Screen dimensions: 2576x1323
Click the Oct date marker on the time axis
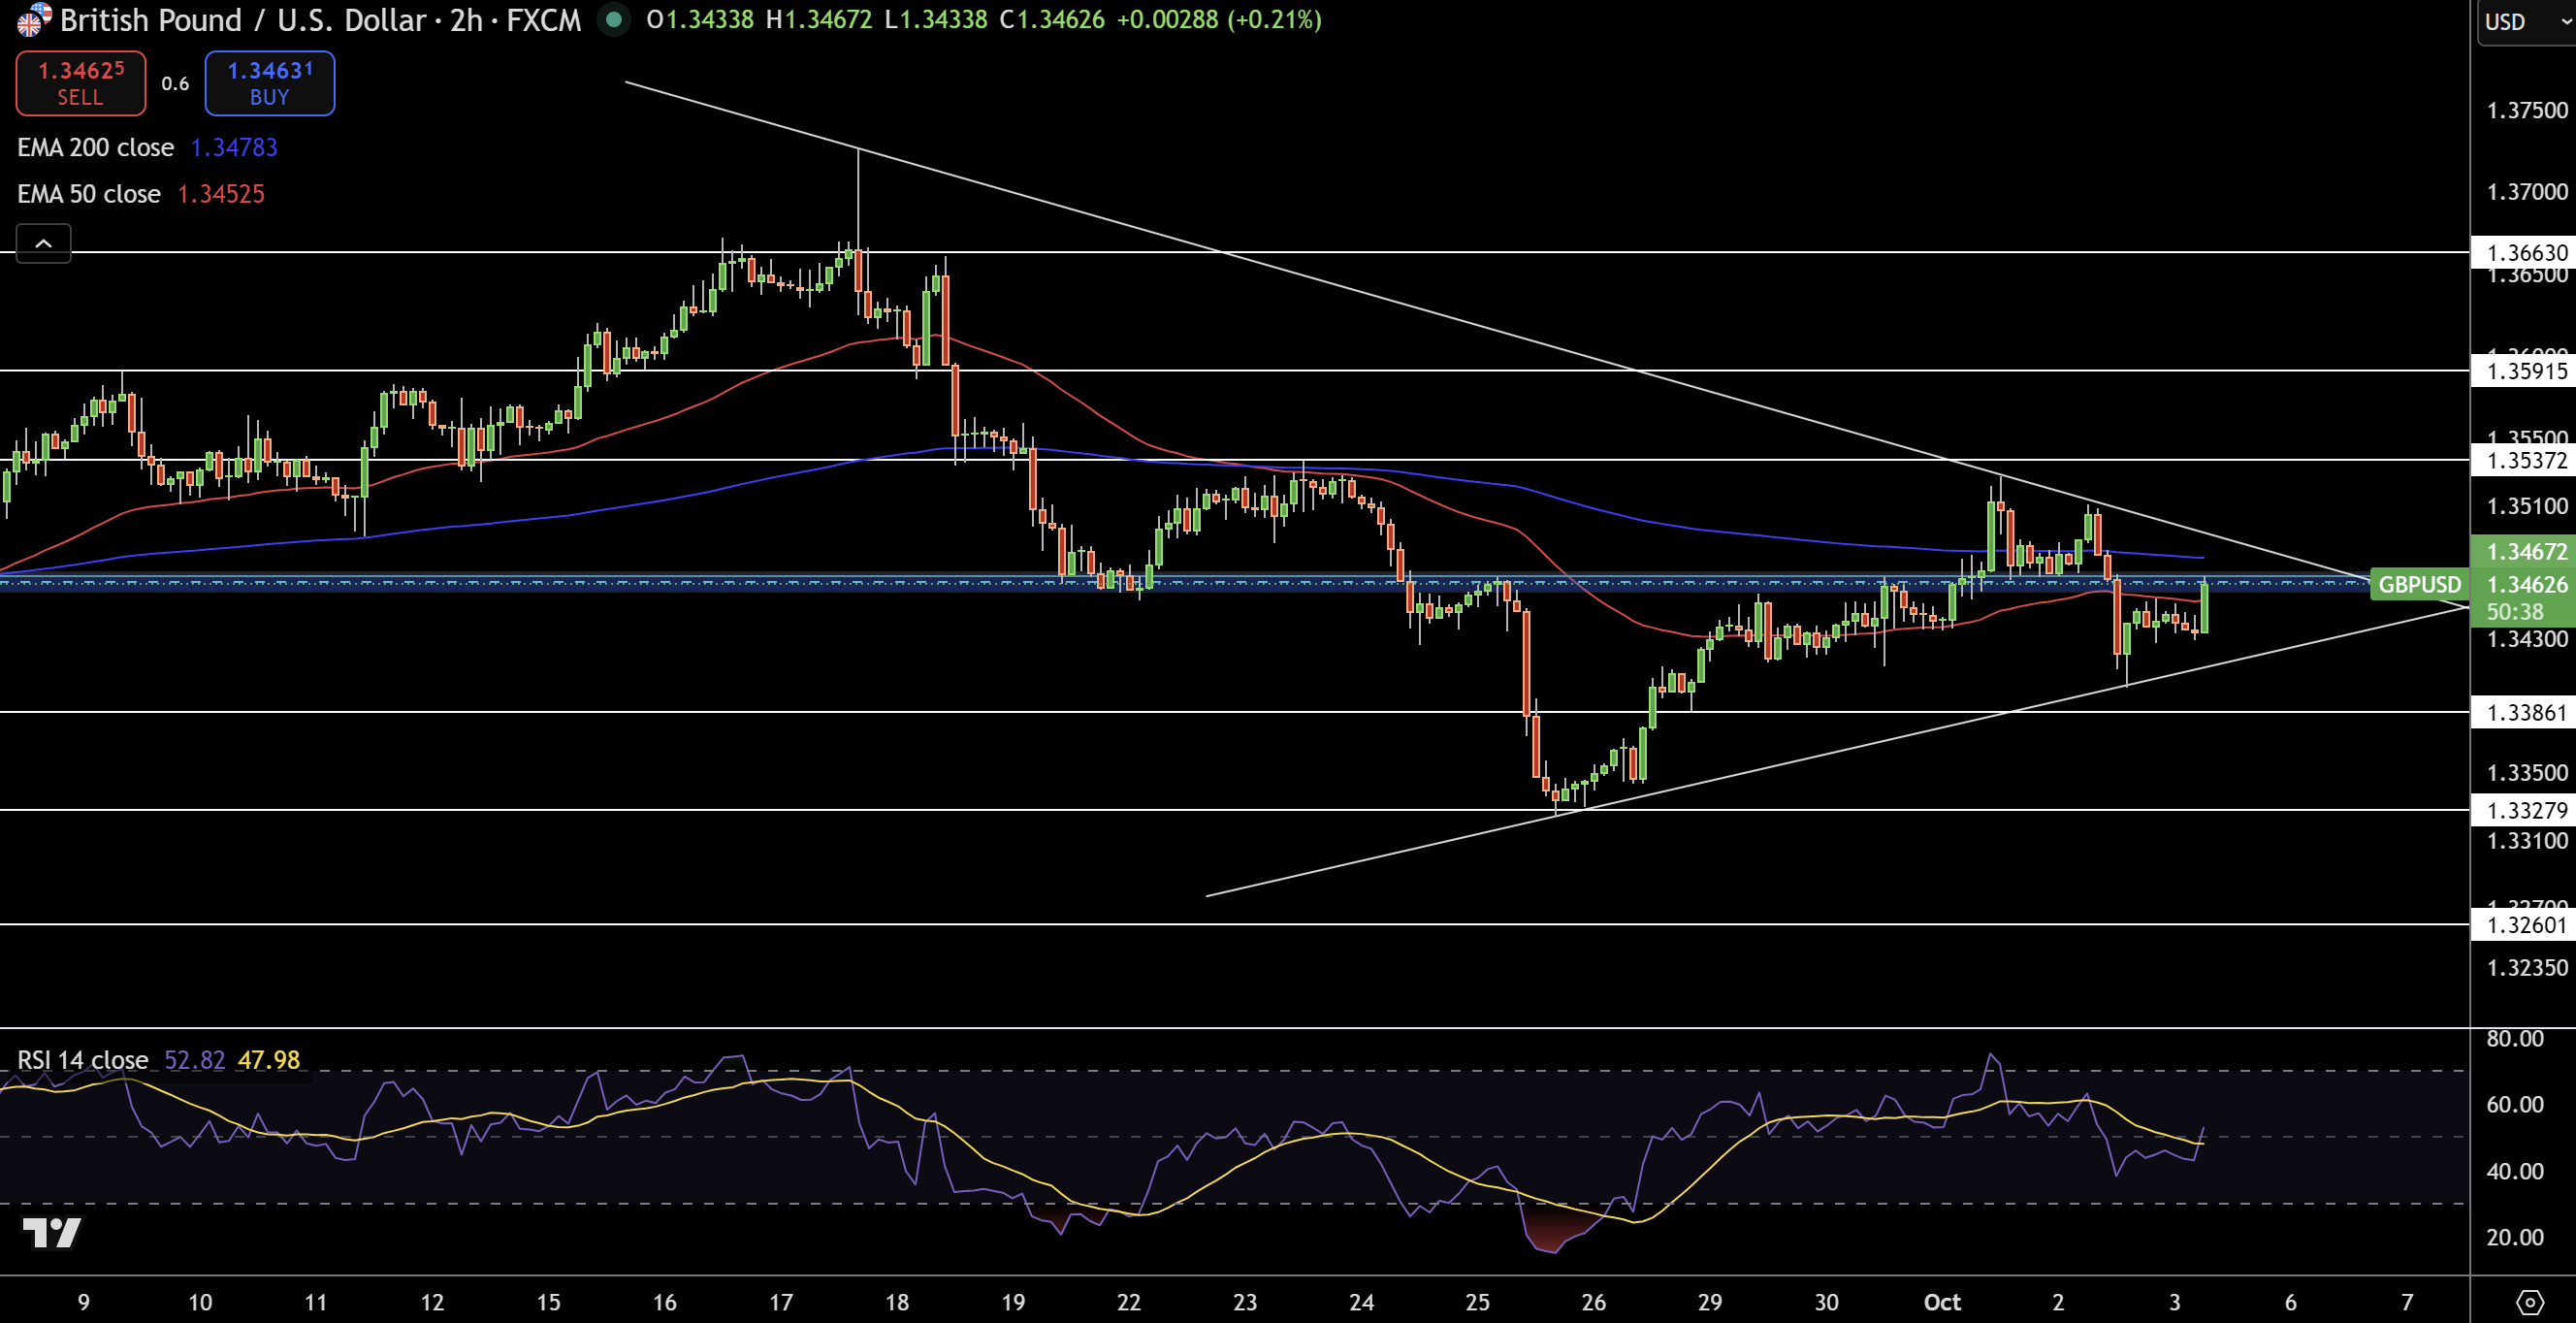[x=1942, y=1302]
